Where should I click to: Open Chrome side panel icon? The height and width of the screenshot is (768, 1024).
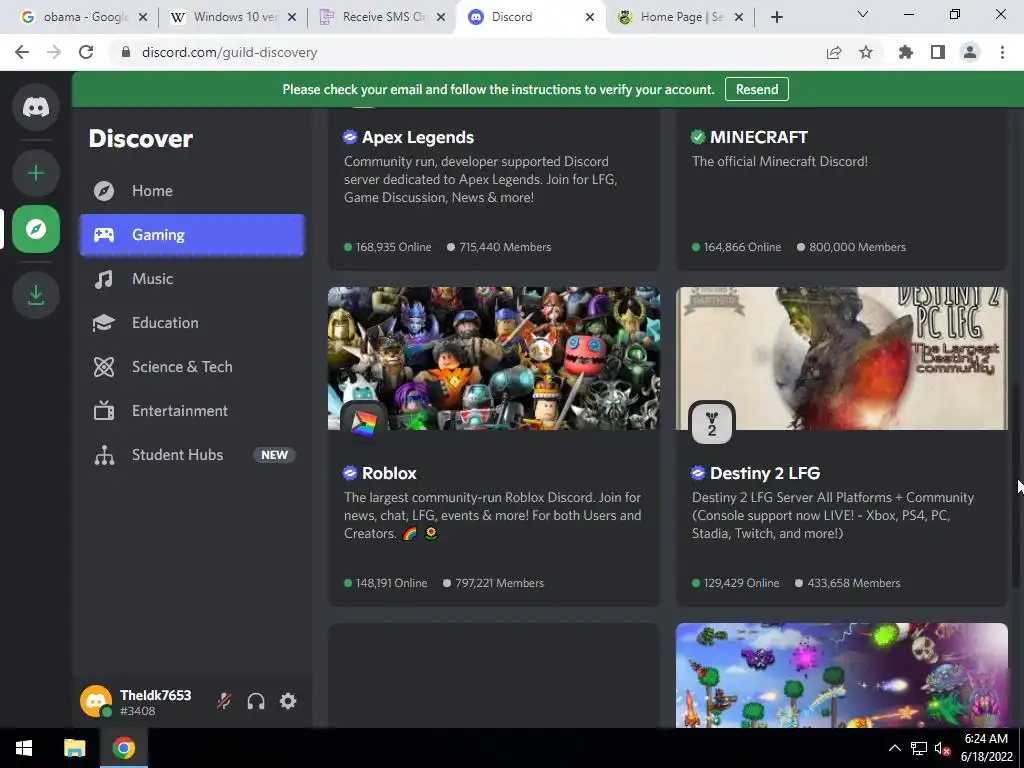[938, 52]
